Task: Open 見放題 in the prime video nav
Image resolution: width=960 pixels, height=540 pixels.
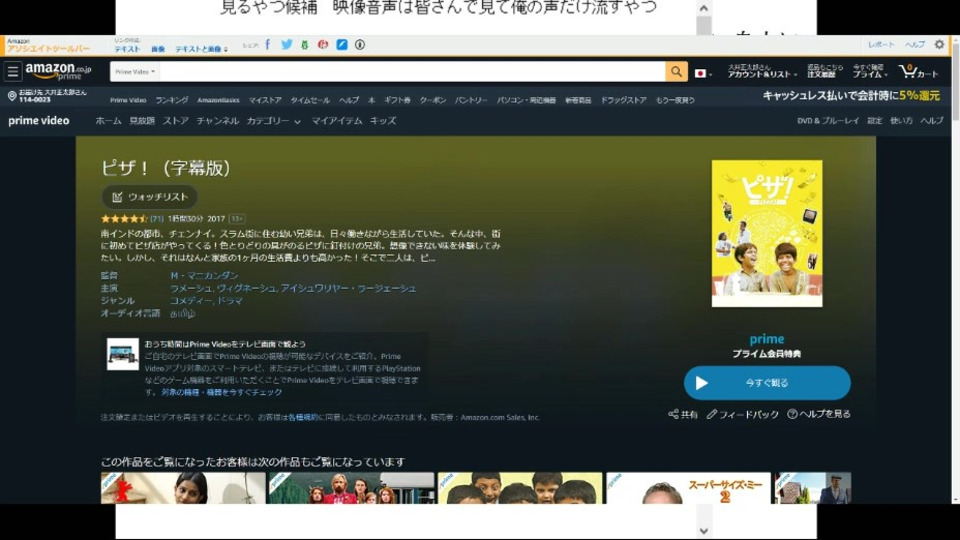Action: (142, 121)
